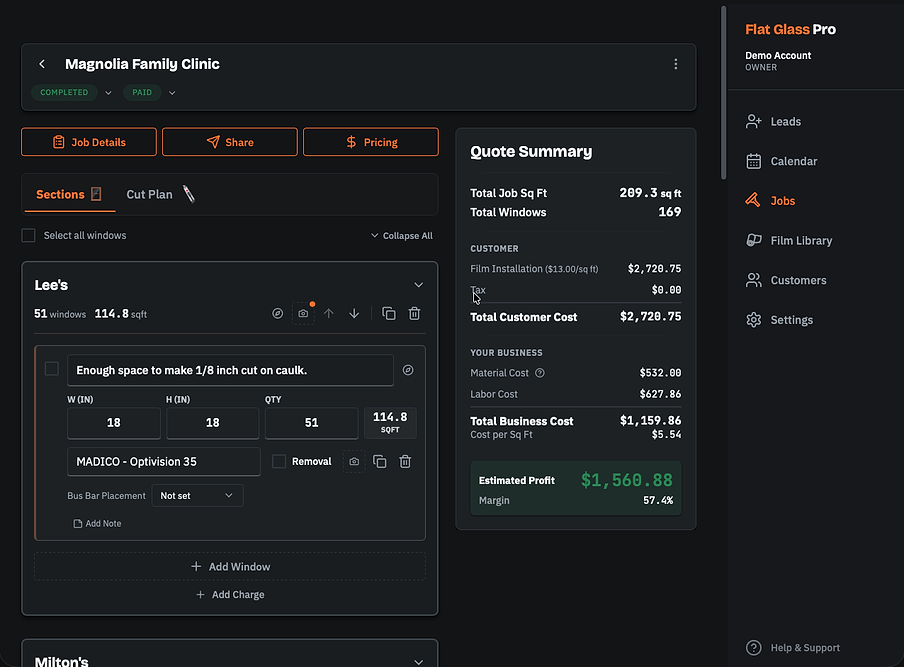This screenshot has width=904, height=667.
Task: Add Window to Lee's section
Action: pyautogui.click(x=230, y=567)
